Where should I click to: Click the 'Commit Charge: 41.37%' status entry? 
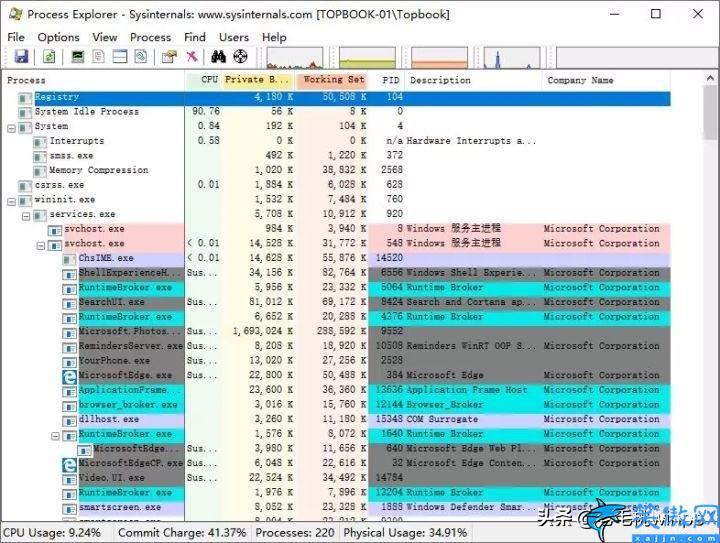tap(182, 532)
